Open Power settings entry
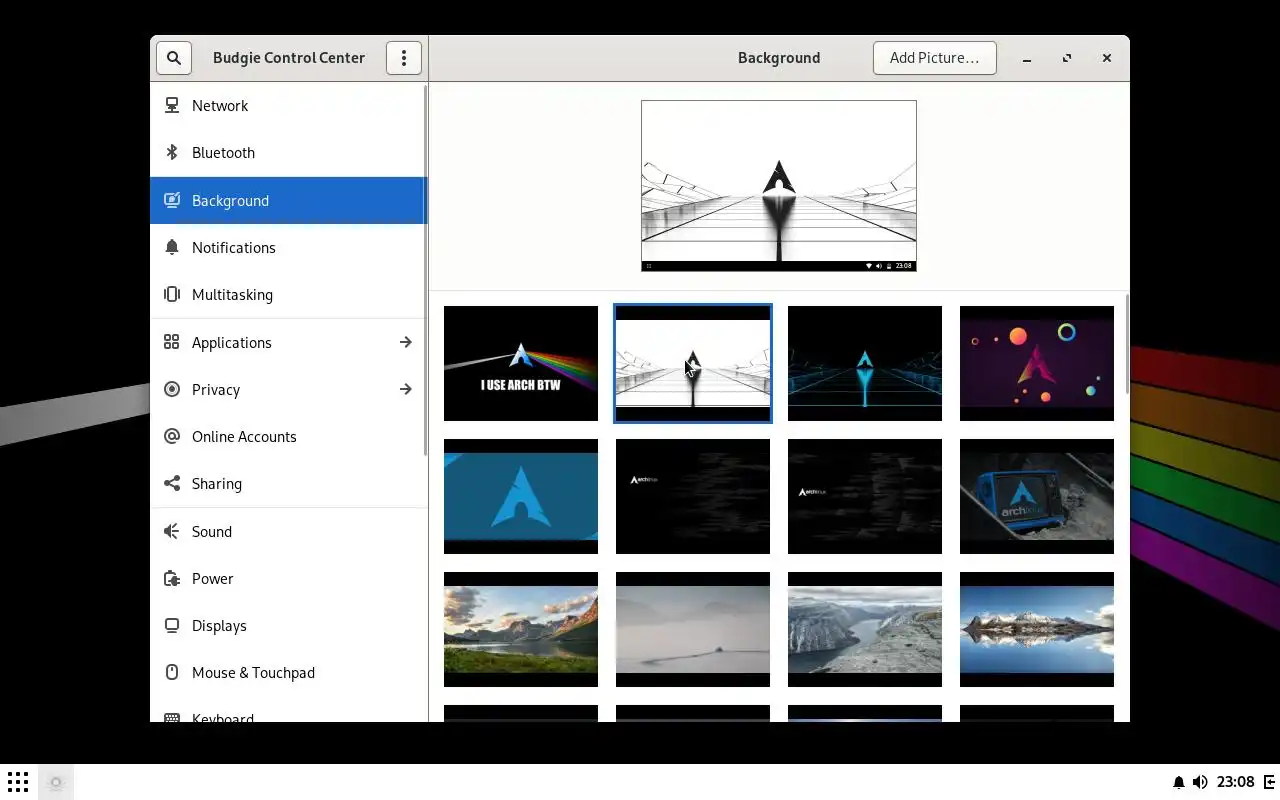The height and width of the screenshot is (800, 1280). (x=289, y=578)
